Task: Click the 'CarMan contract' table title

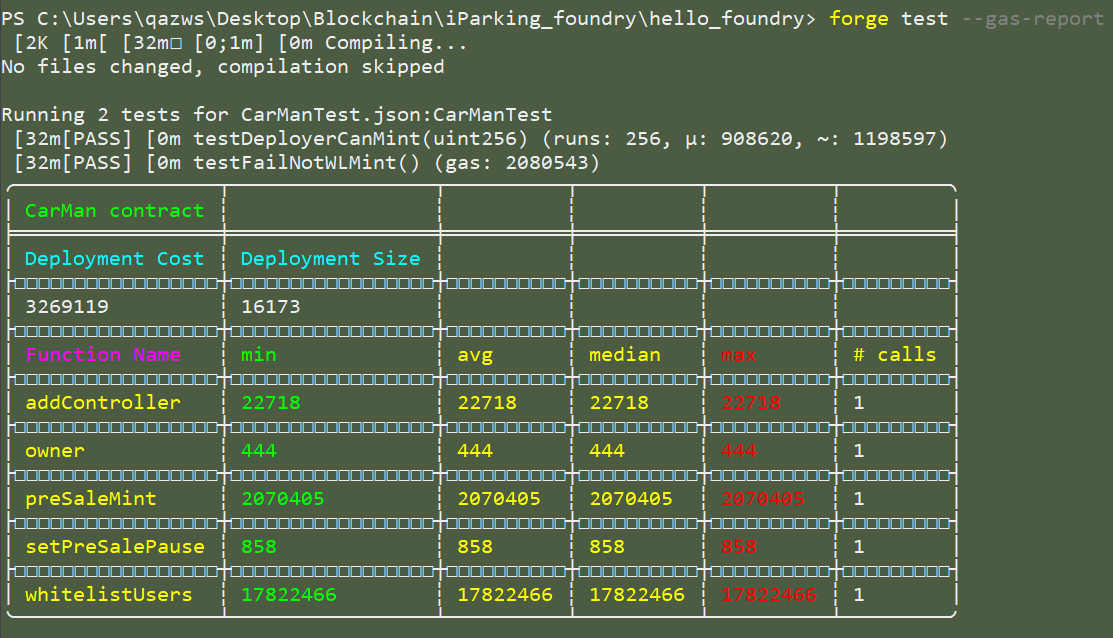Action: [114, 211]
